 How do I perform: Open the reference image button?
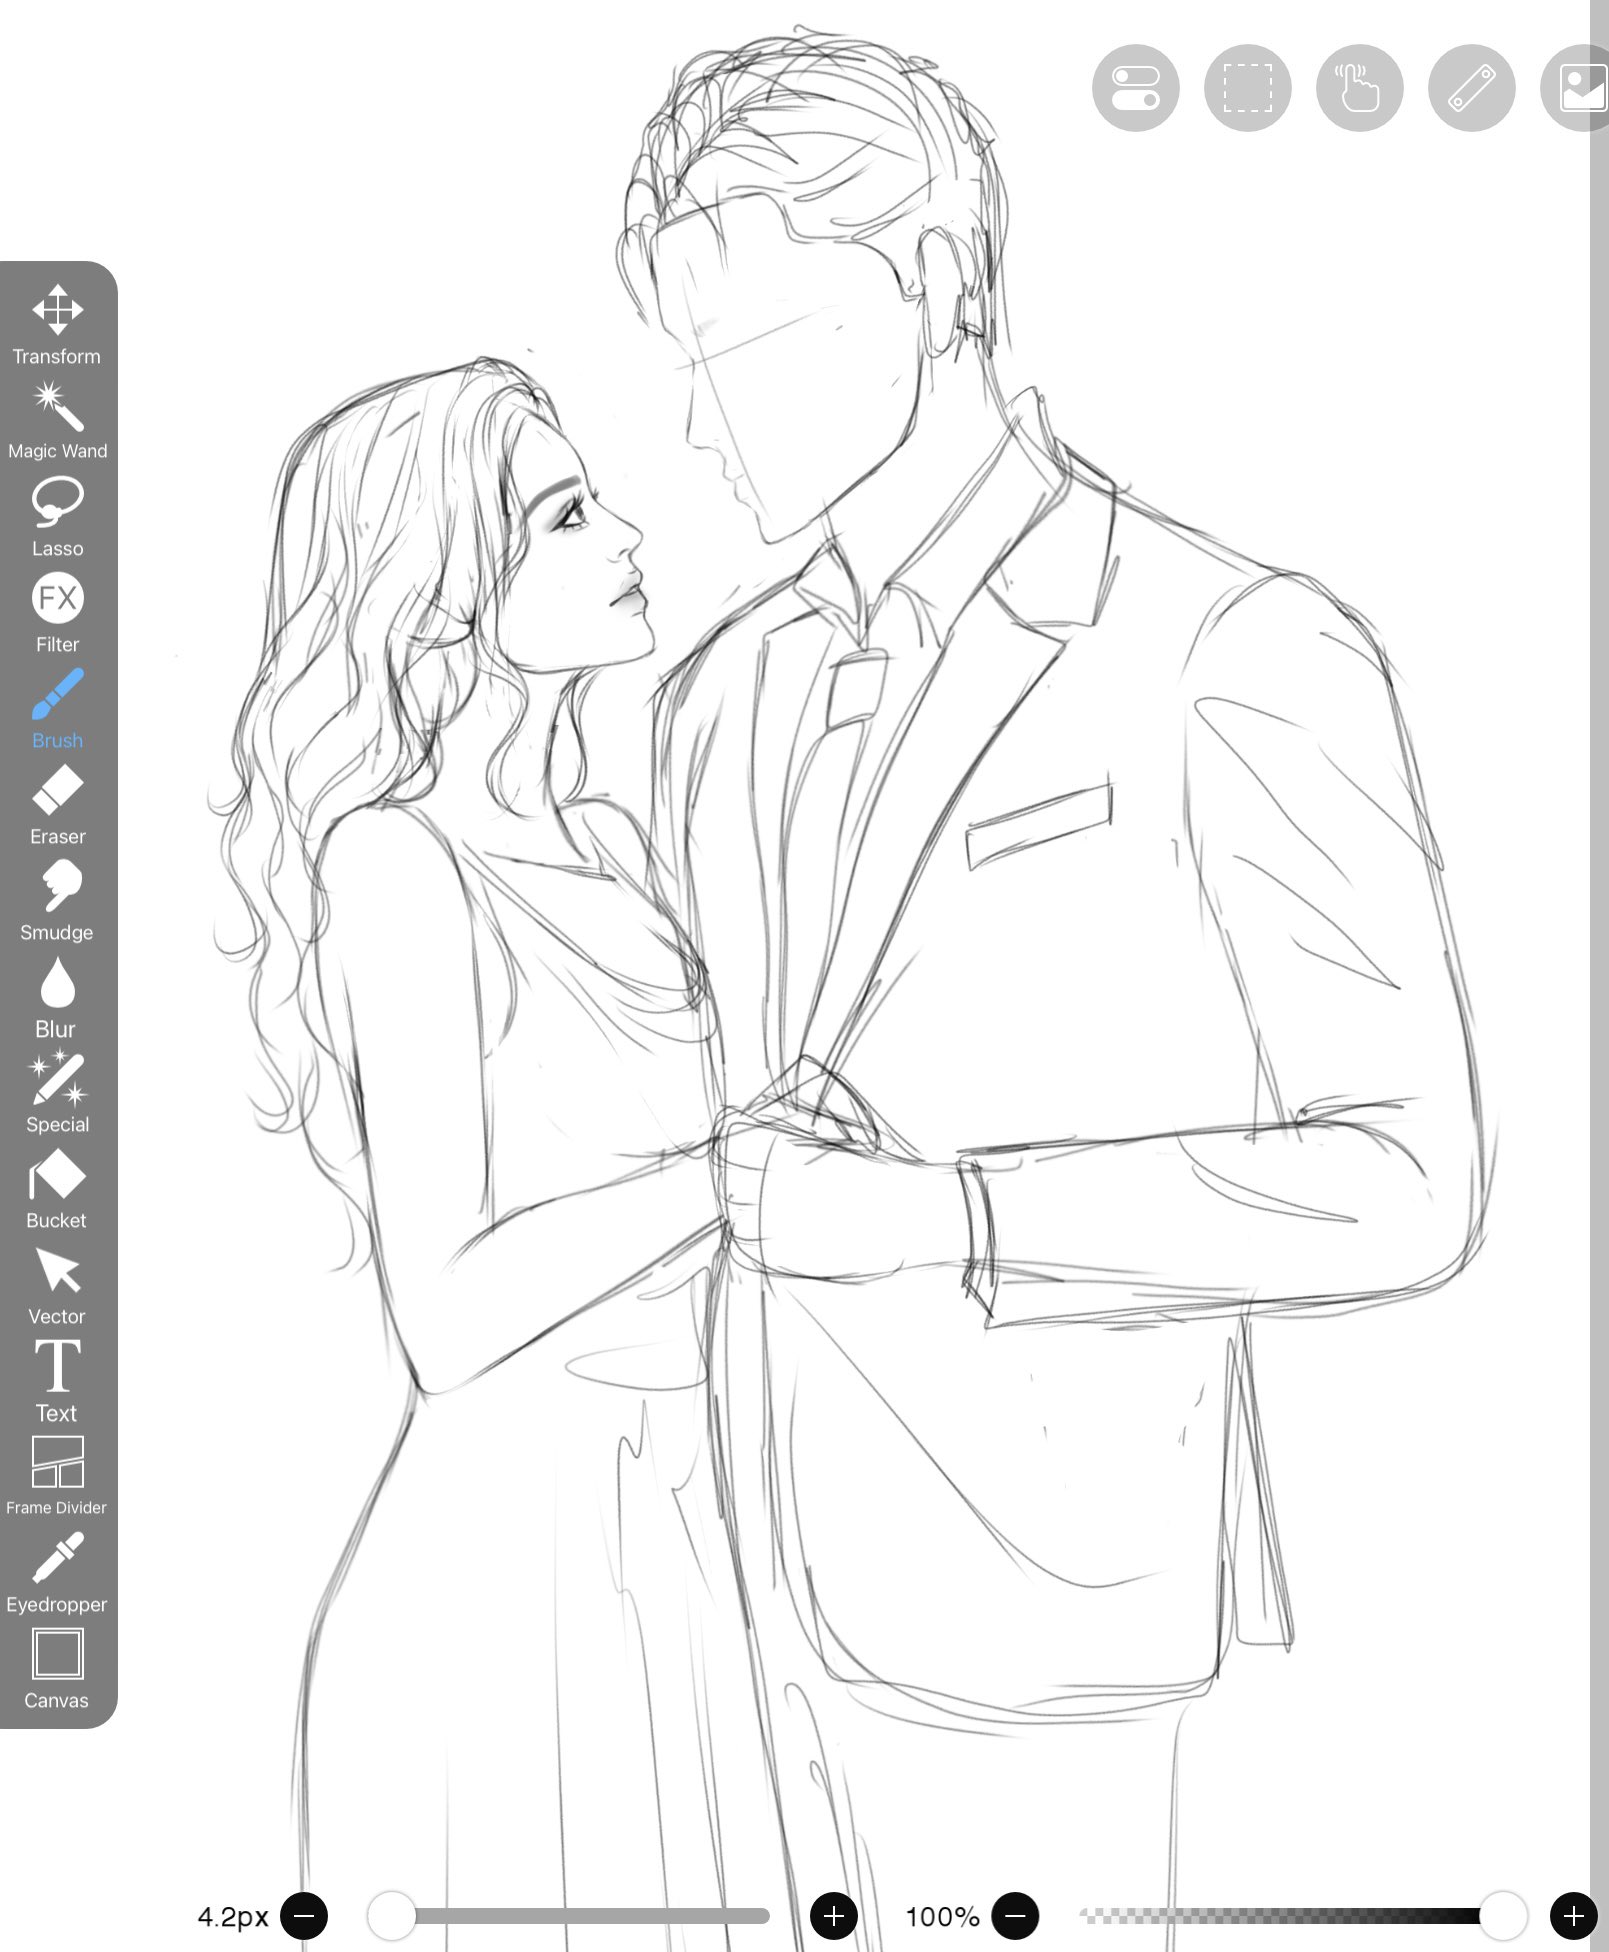1575,88
